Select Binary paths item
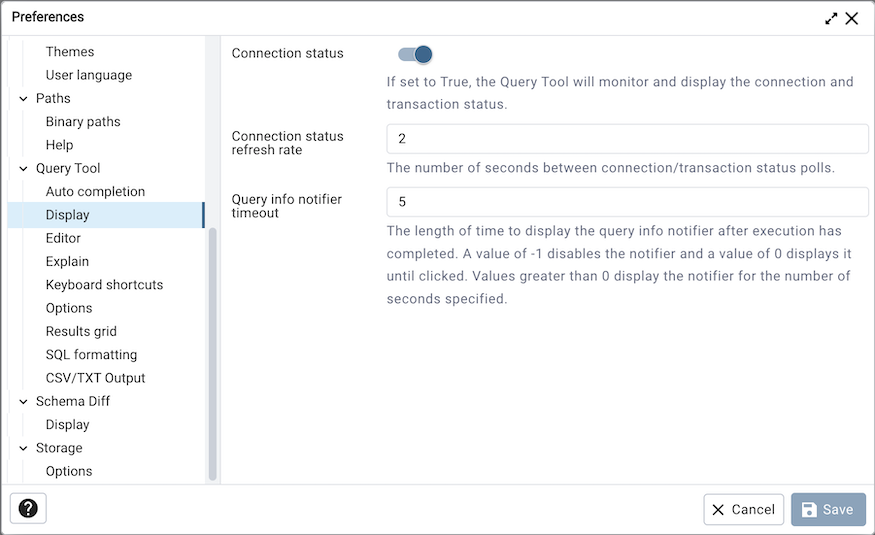 (83, 122)
